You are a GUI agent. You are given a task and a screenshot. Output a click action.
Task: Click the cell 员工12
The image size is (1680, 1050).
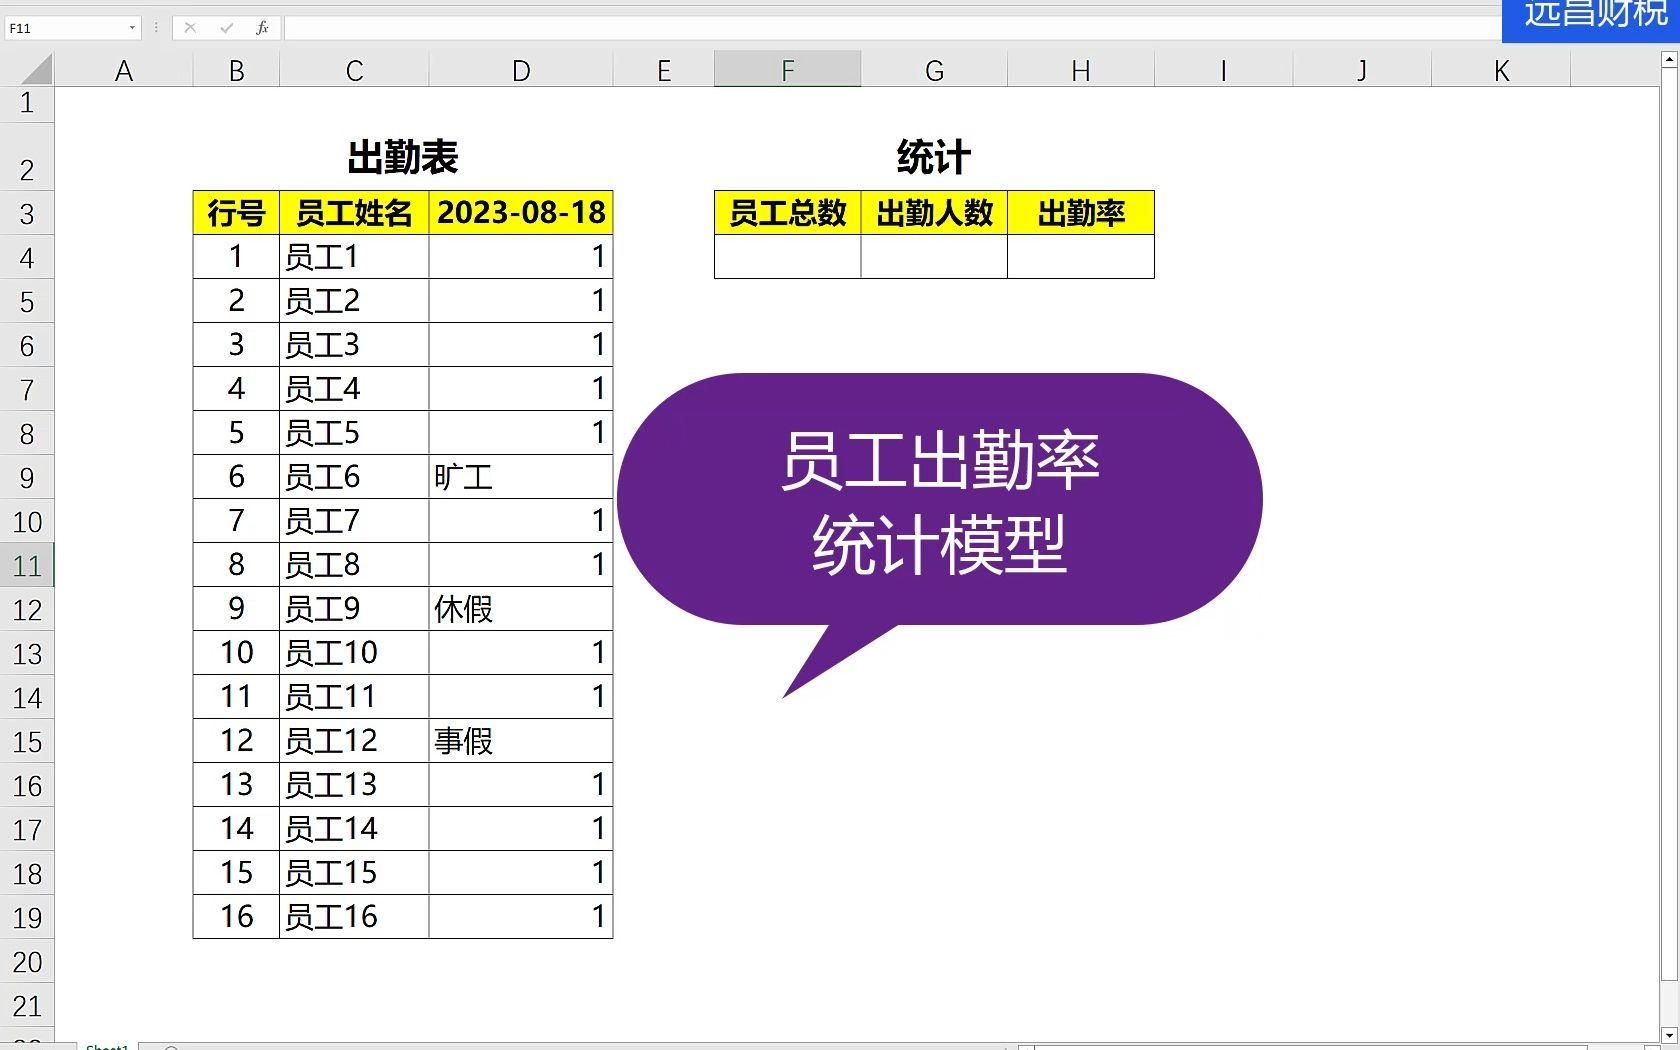click(354, 741)
